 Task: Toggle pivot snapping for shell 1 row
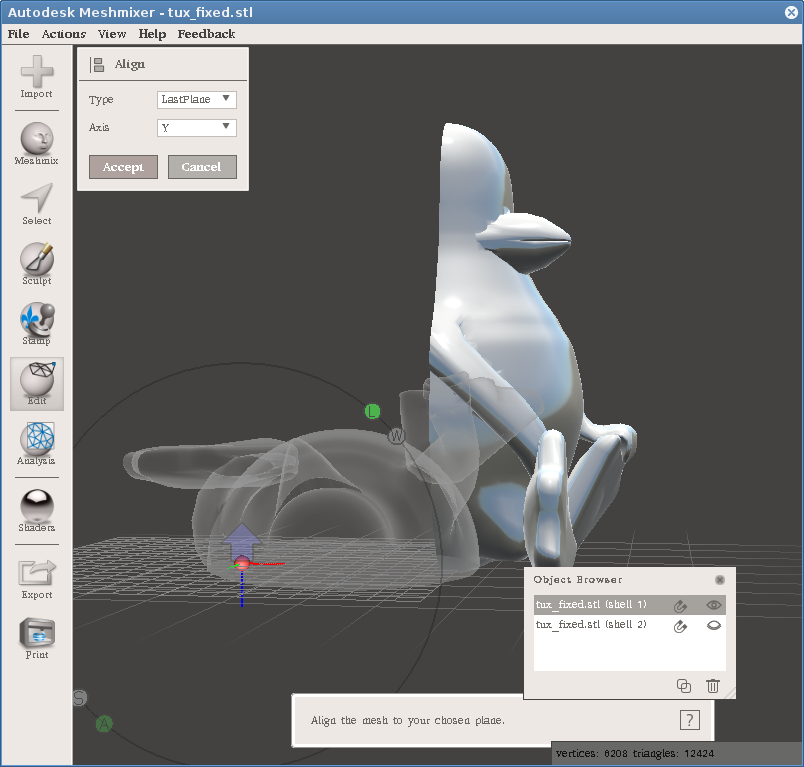(680, 605)
